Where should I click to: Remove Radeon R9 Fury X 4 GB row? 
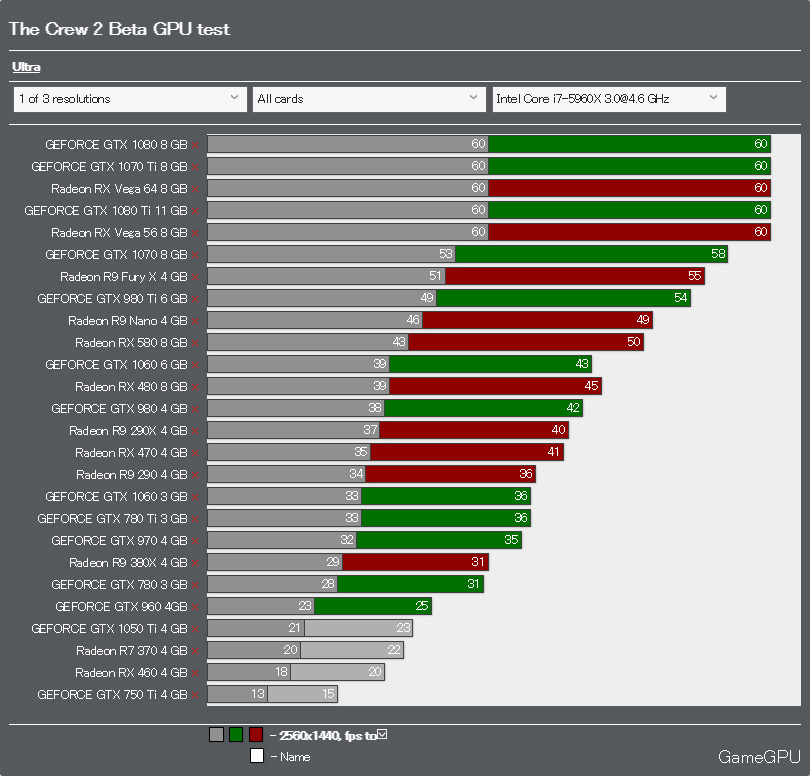pyautogui.click(x=195, y=277)
